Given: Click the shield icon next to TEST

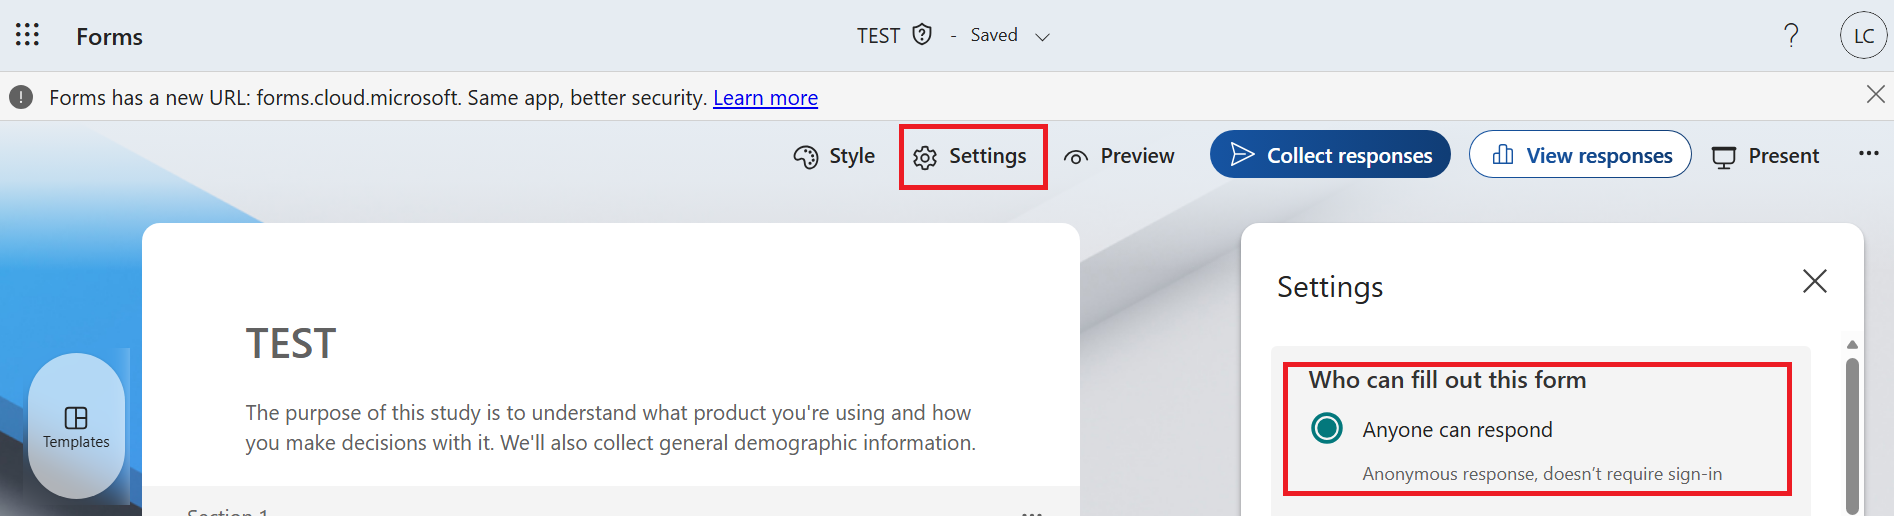Looking at the screenshot, I should tap(922, 35).
